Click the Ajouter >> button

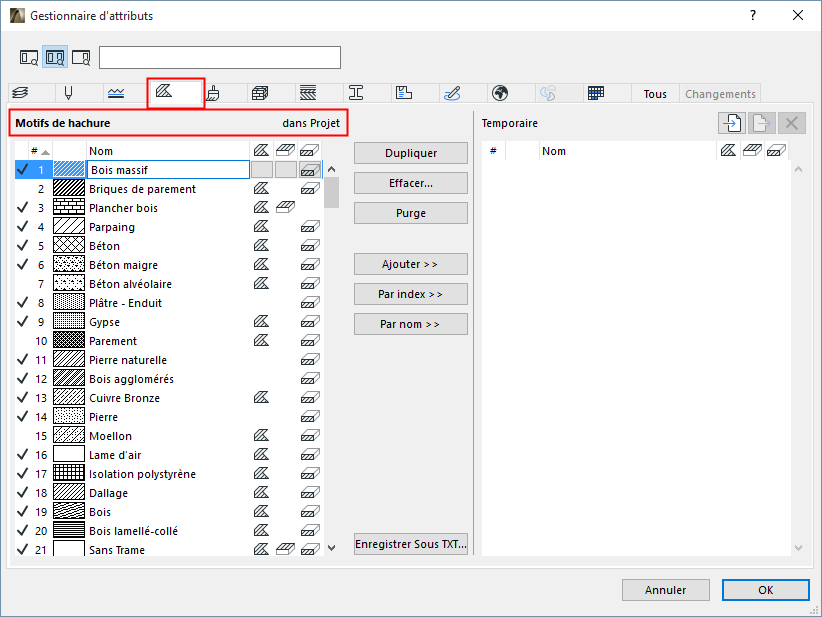(410, 264)
